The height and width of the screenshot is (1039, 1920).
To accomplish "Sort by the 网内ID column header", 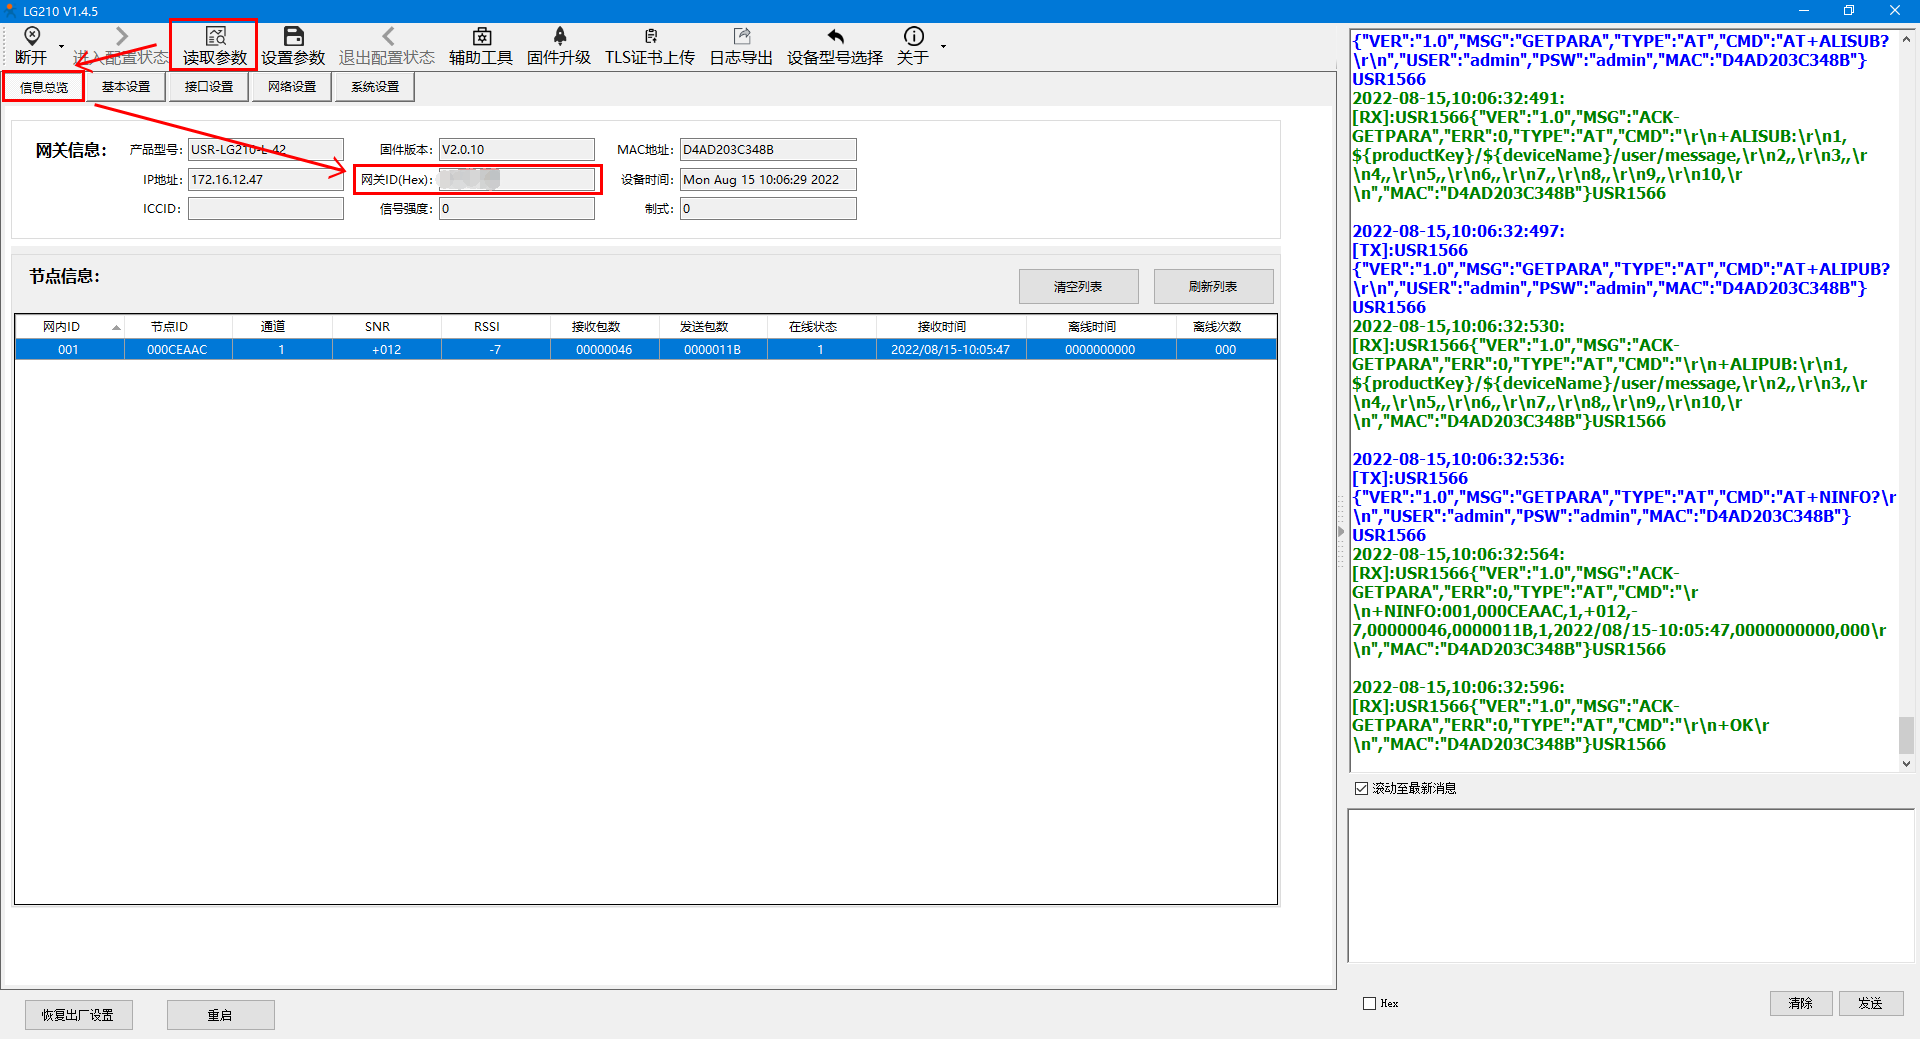I will pos(62,327).
